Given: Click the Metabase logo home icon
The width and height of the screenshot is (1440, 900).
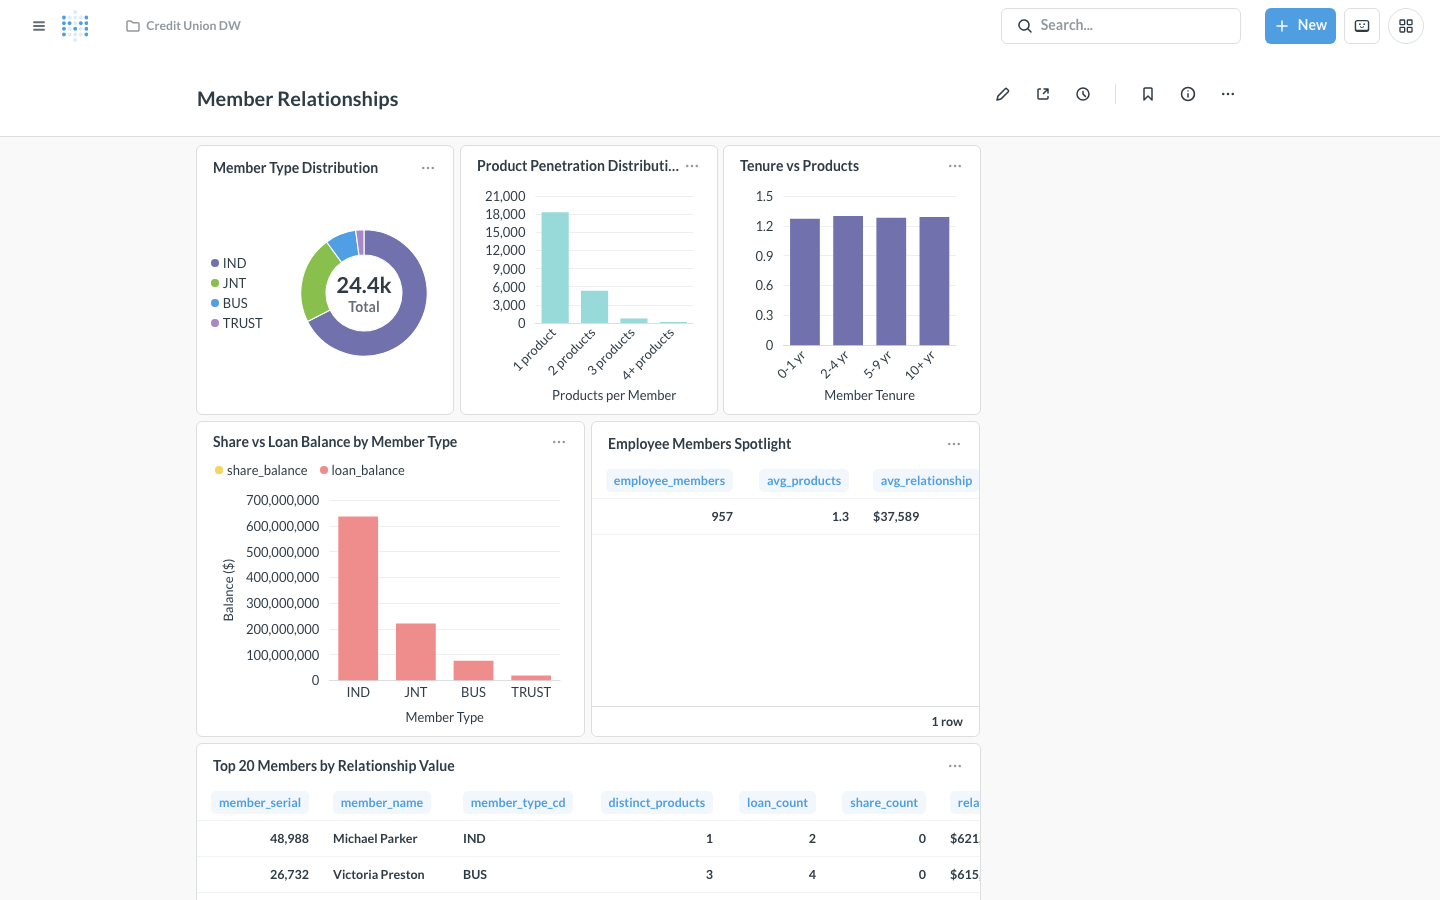Looking at the screenshot, I should tap(75, 26).
